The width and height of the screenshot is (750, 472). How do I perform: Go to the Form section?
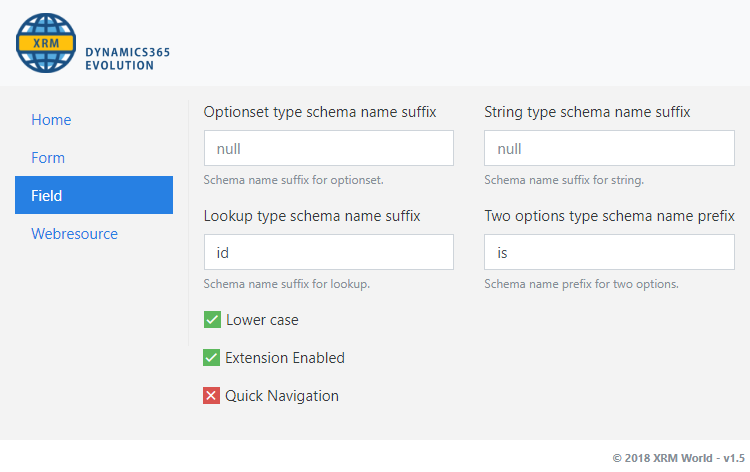pyautogui.click(x=48, y=157)
